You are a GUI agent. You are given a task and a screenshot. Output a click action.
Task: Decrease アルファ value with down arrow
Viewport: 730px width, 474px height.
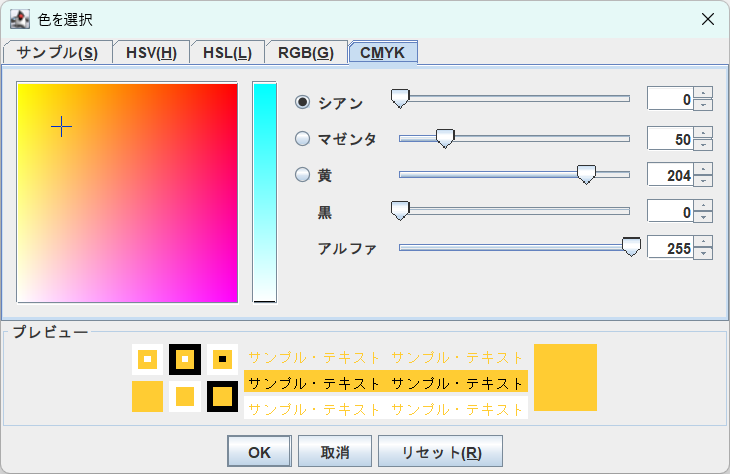point(703,254)
